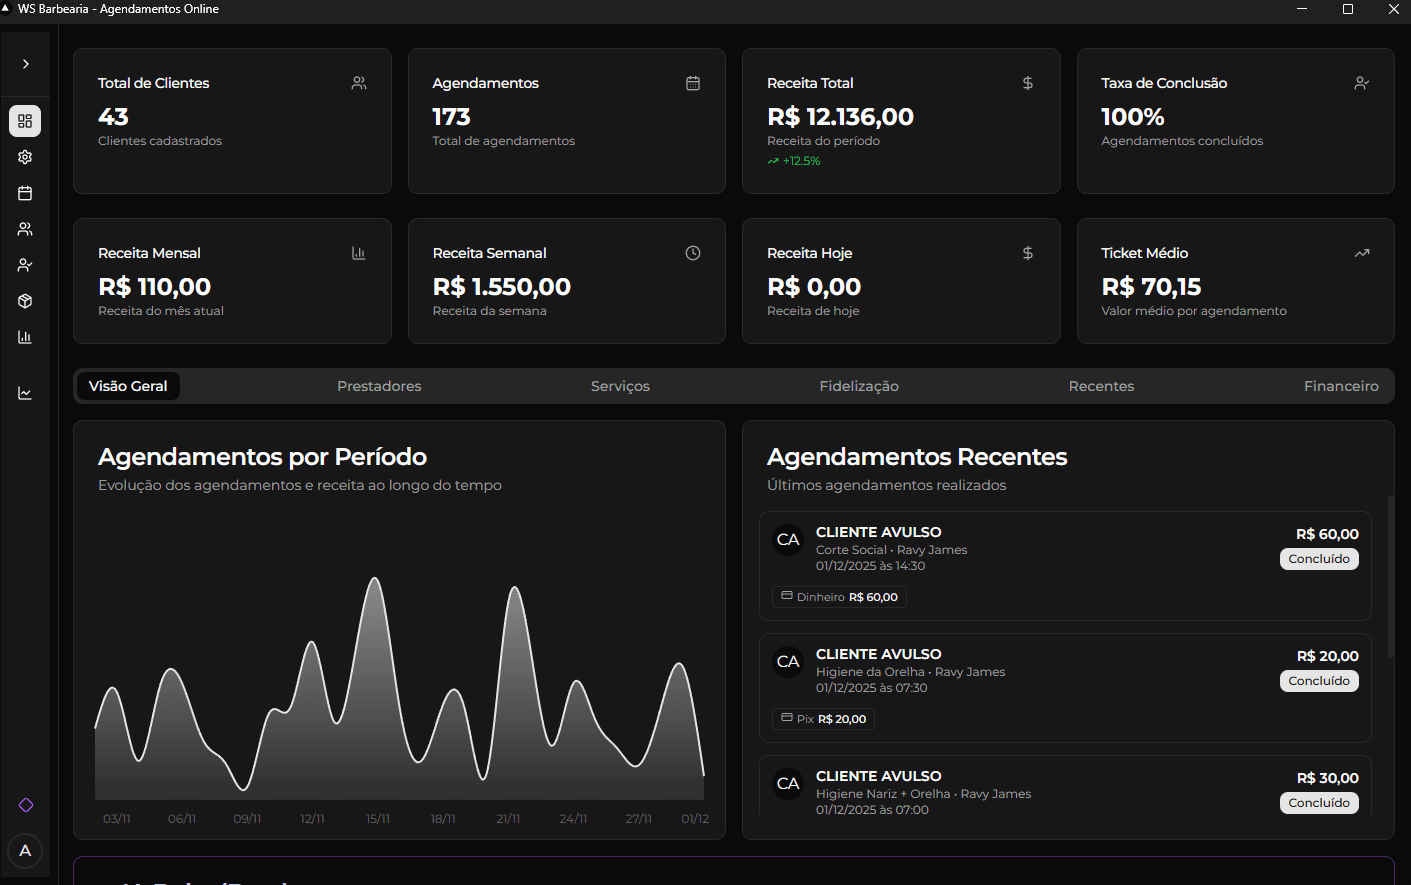Viewport: 1411px width, 885px height.
Task: Expand the sidebar with the chevron arrow
Action: (25, 64)
